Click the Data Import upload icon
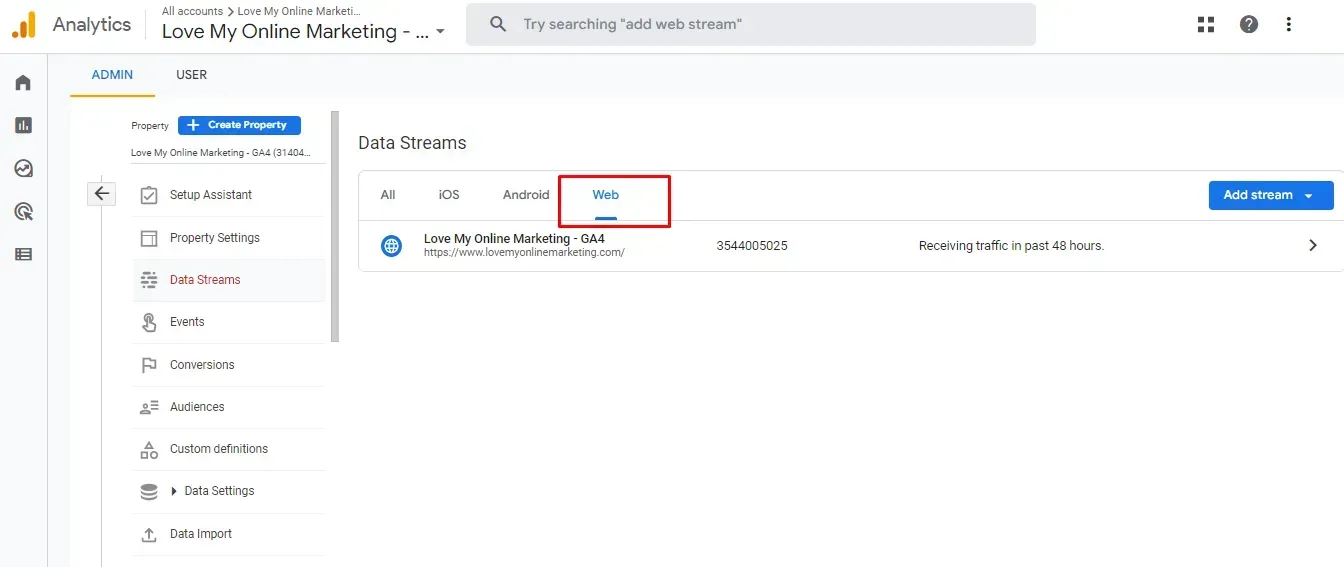The width and height of the screenshot is (1344, 567). (149, 534)
